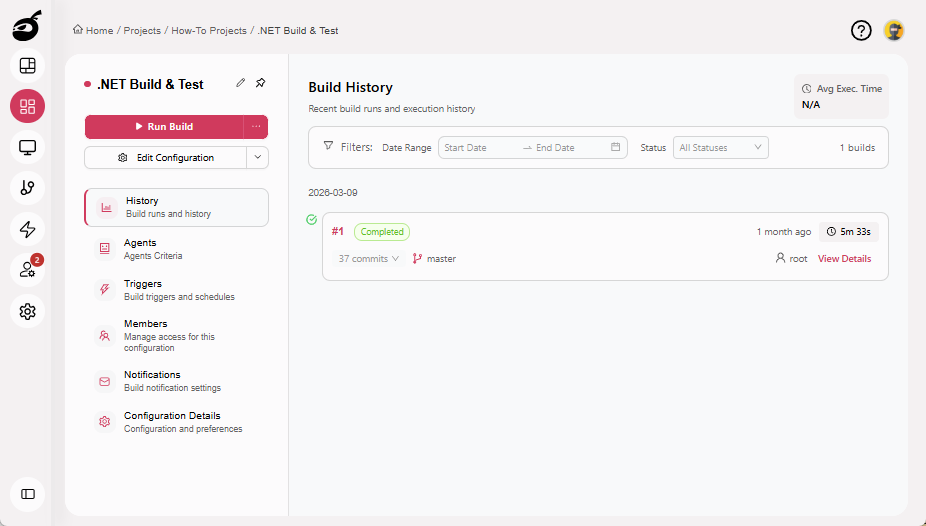
Task: Select the Notifications section
Action: point(177,381)
